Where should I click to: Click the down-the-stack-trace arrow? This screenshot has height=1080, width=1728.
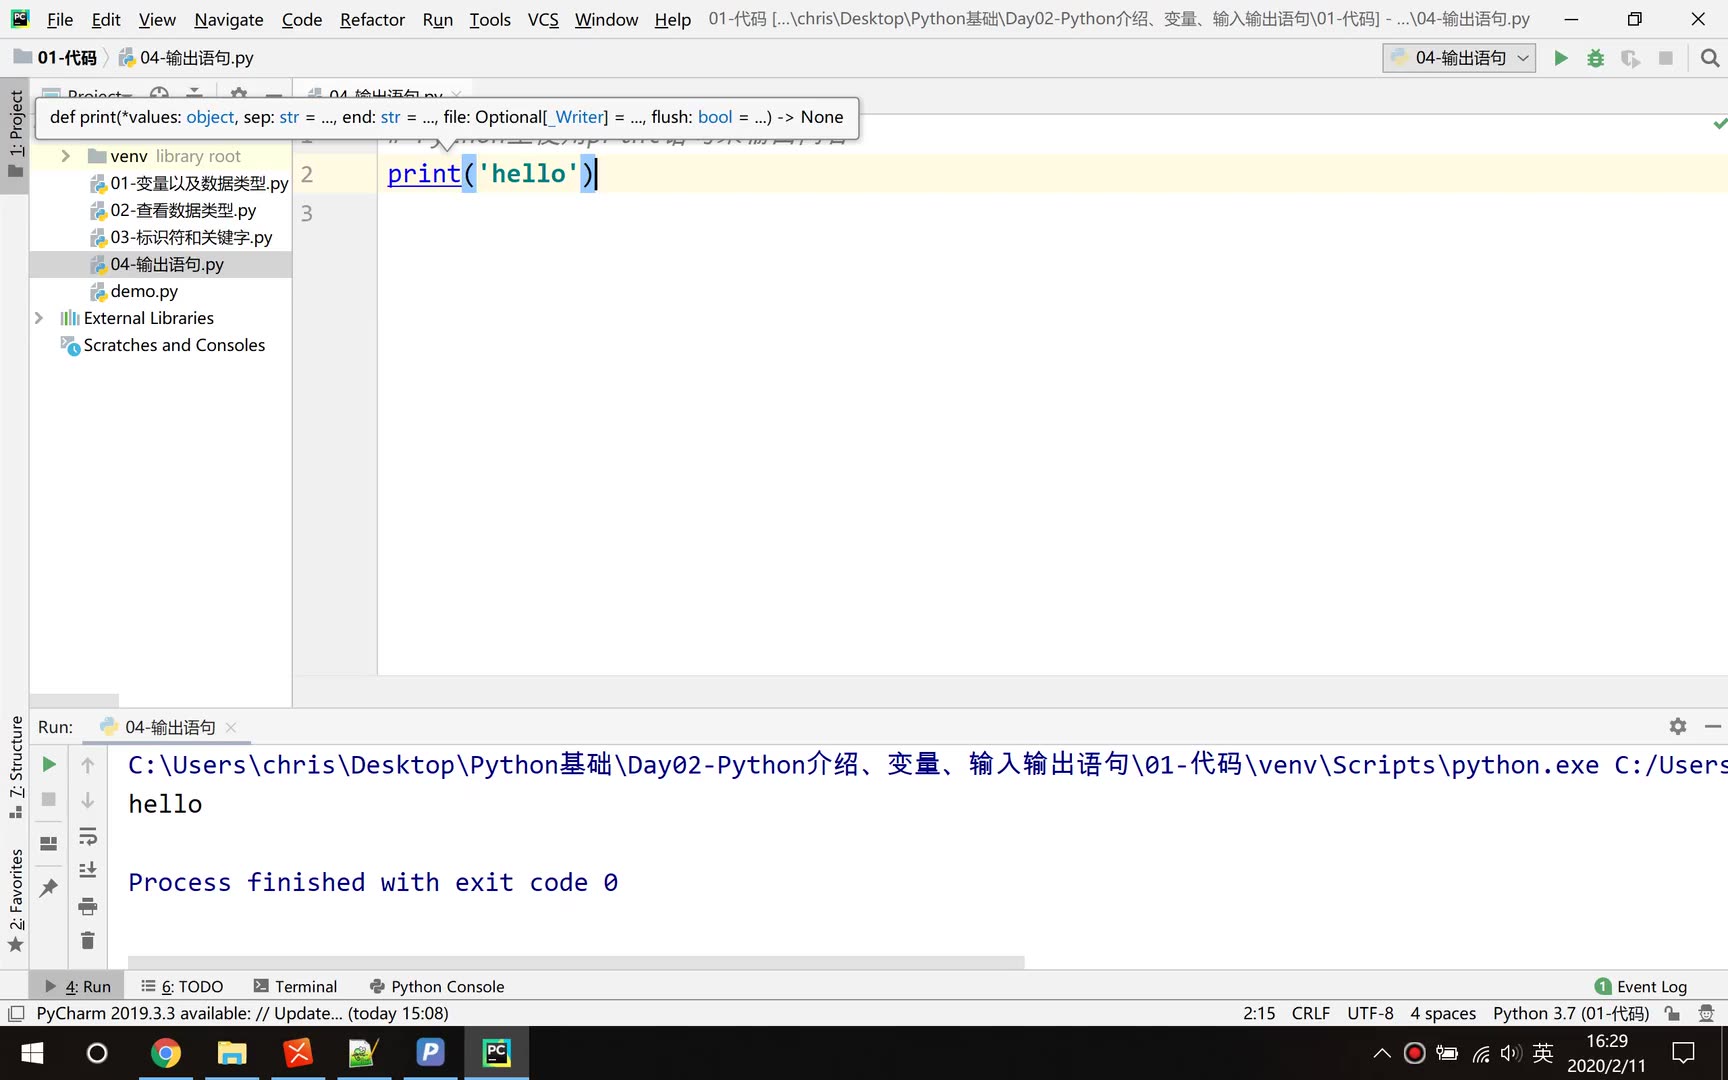click(88, 800)
